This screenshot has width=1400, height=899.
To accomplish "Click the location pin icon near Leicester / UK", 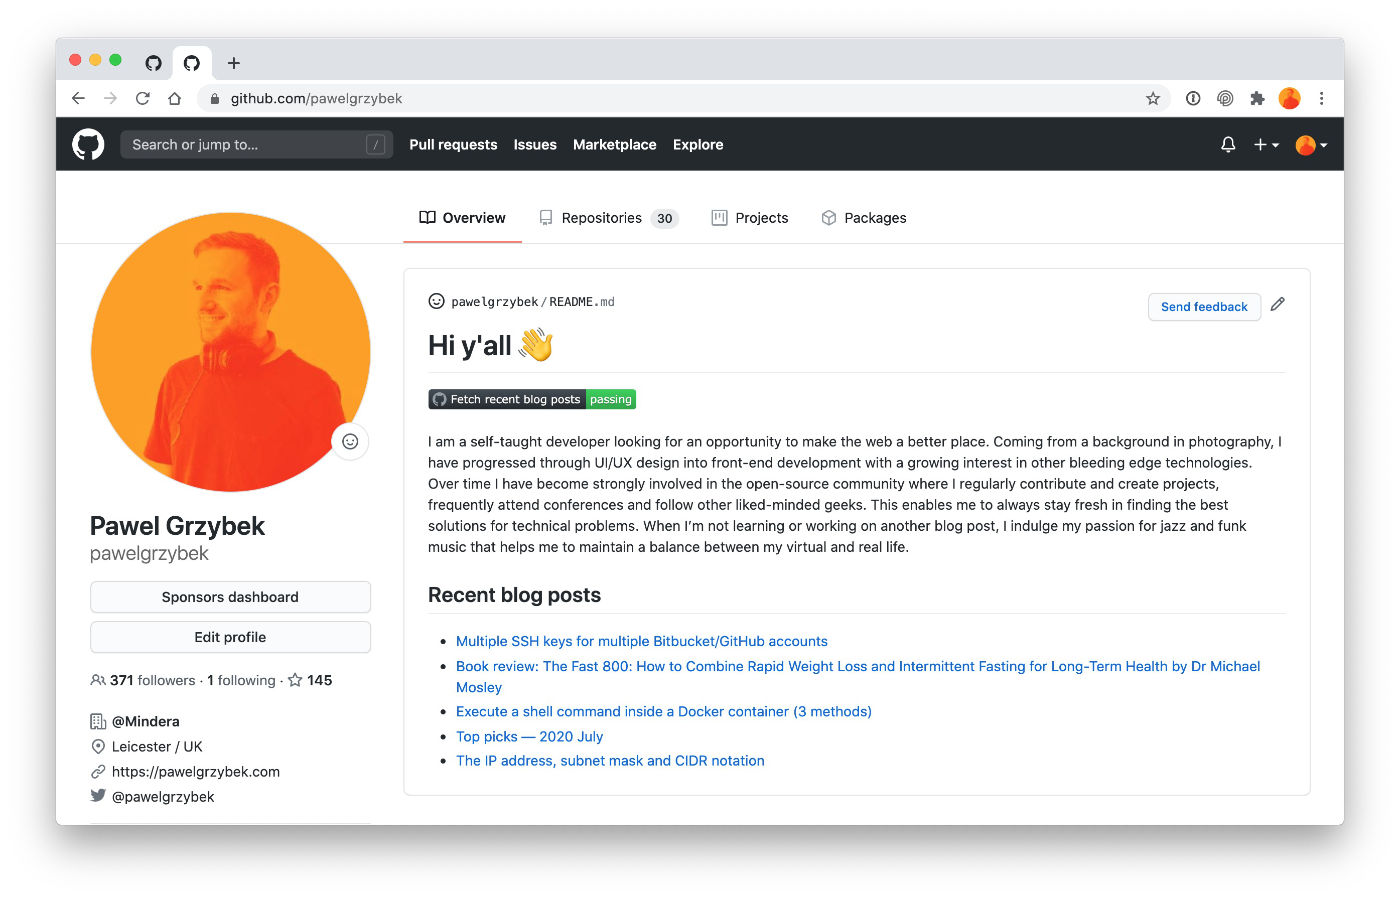I will pyautogui.click(x=98, y=746).
